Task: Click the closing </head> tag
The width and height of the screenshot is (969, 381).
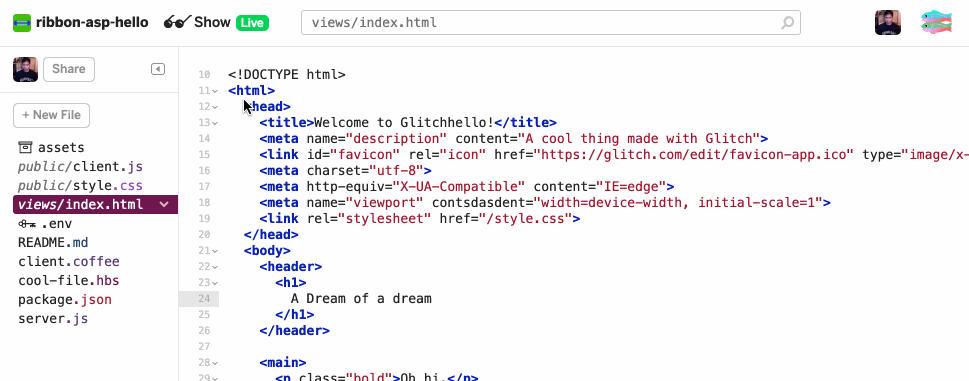Action: click(271, 235)
